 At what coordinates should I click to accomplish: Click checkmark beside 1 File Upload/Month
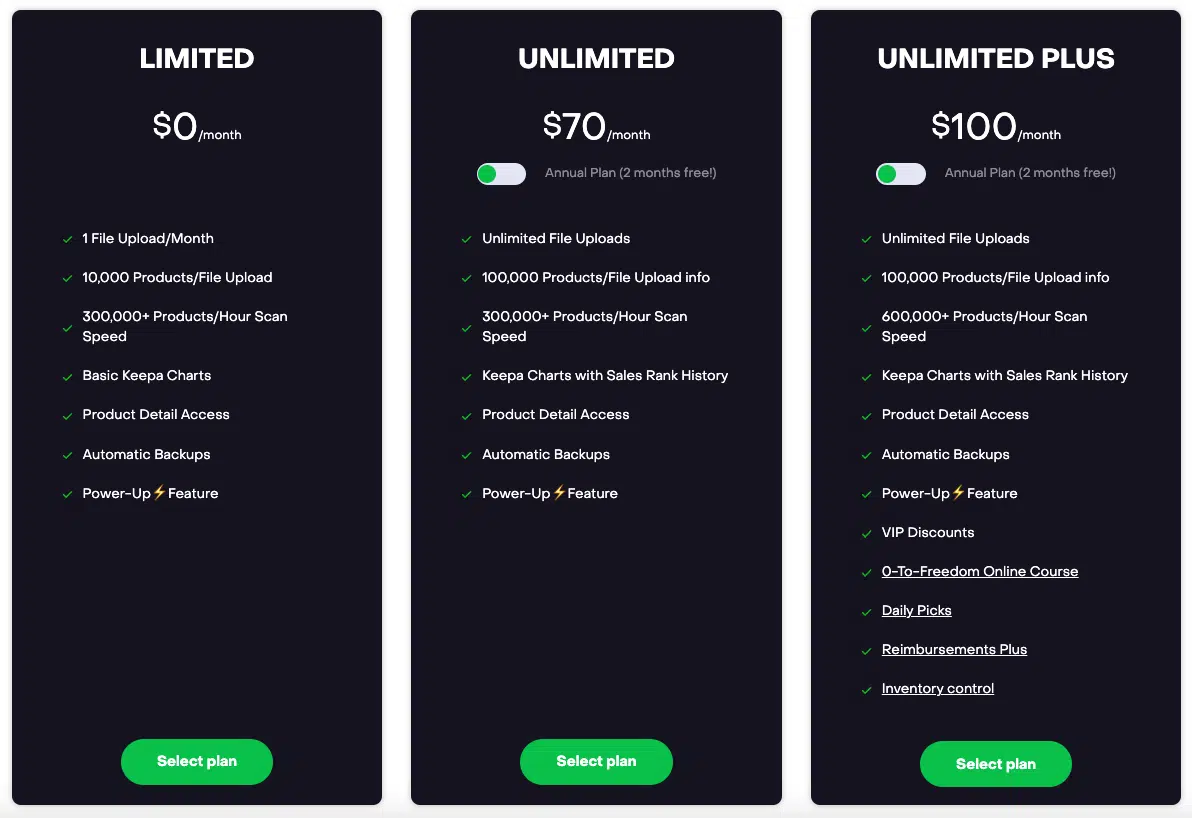click(67, 240)
